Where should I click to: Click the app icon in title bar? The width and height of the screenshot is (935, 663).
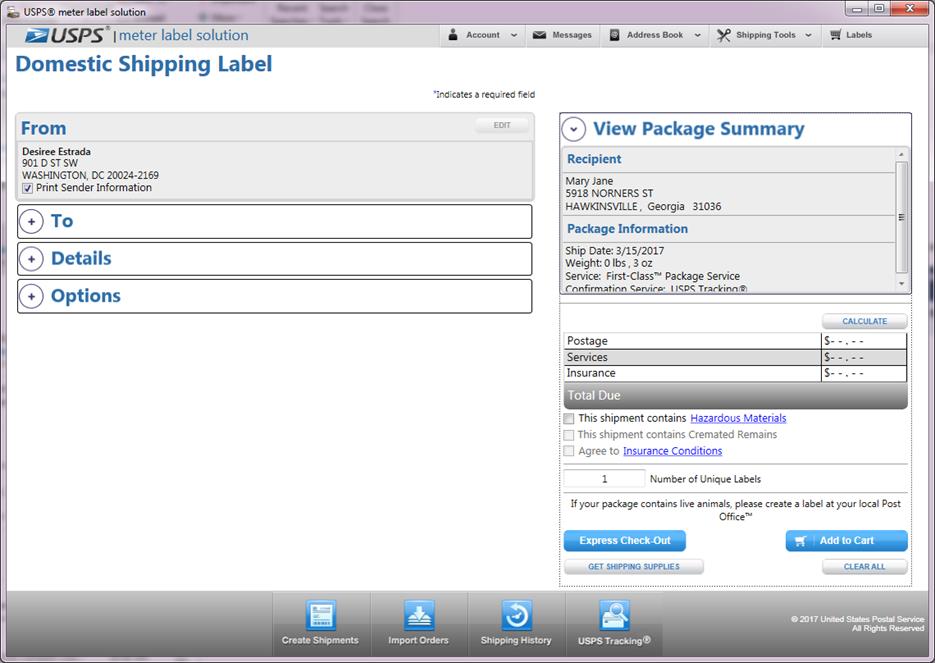(x=13, y=12)
